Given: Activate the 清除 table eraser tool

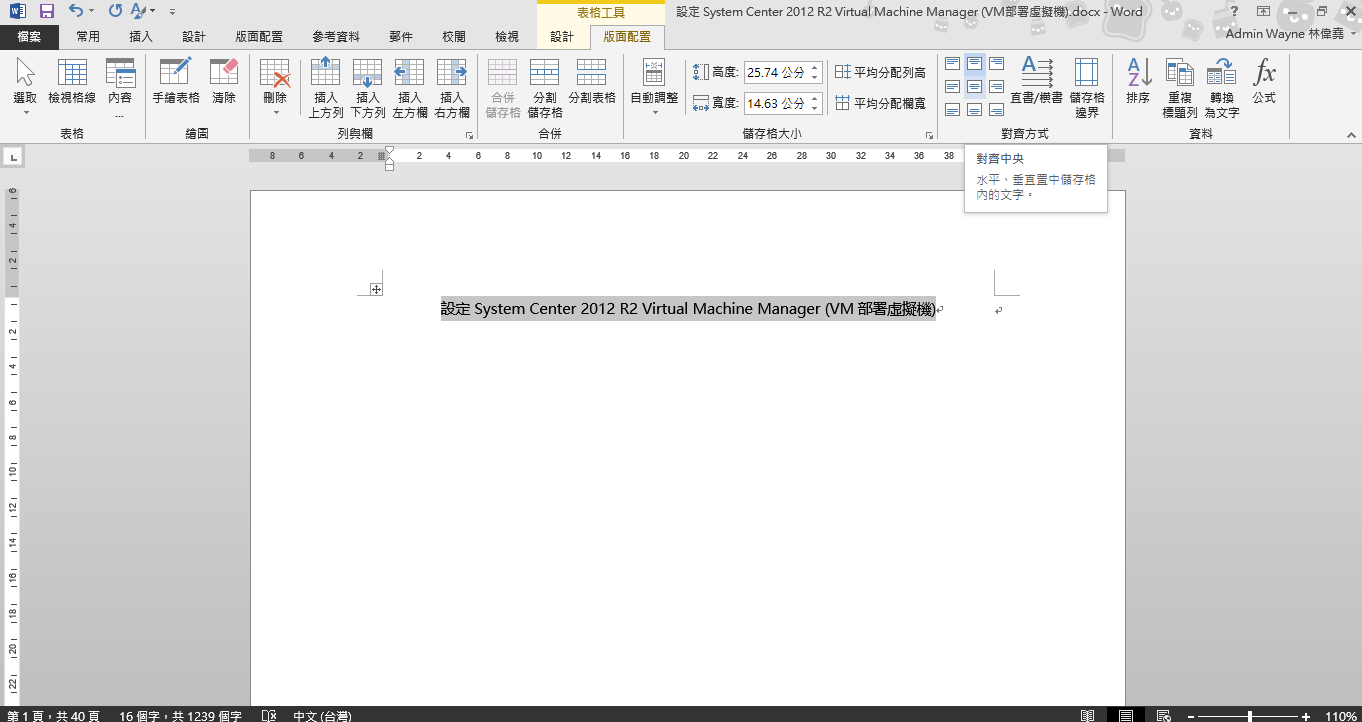Looking at the screenshot, I should point(224,83).
